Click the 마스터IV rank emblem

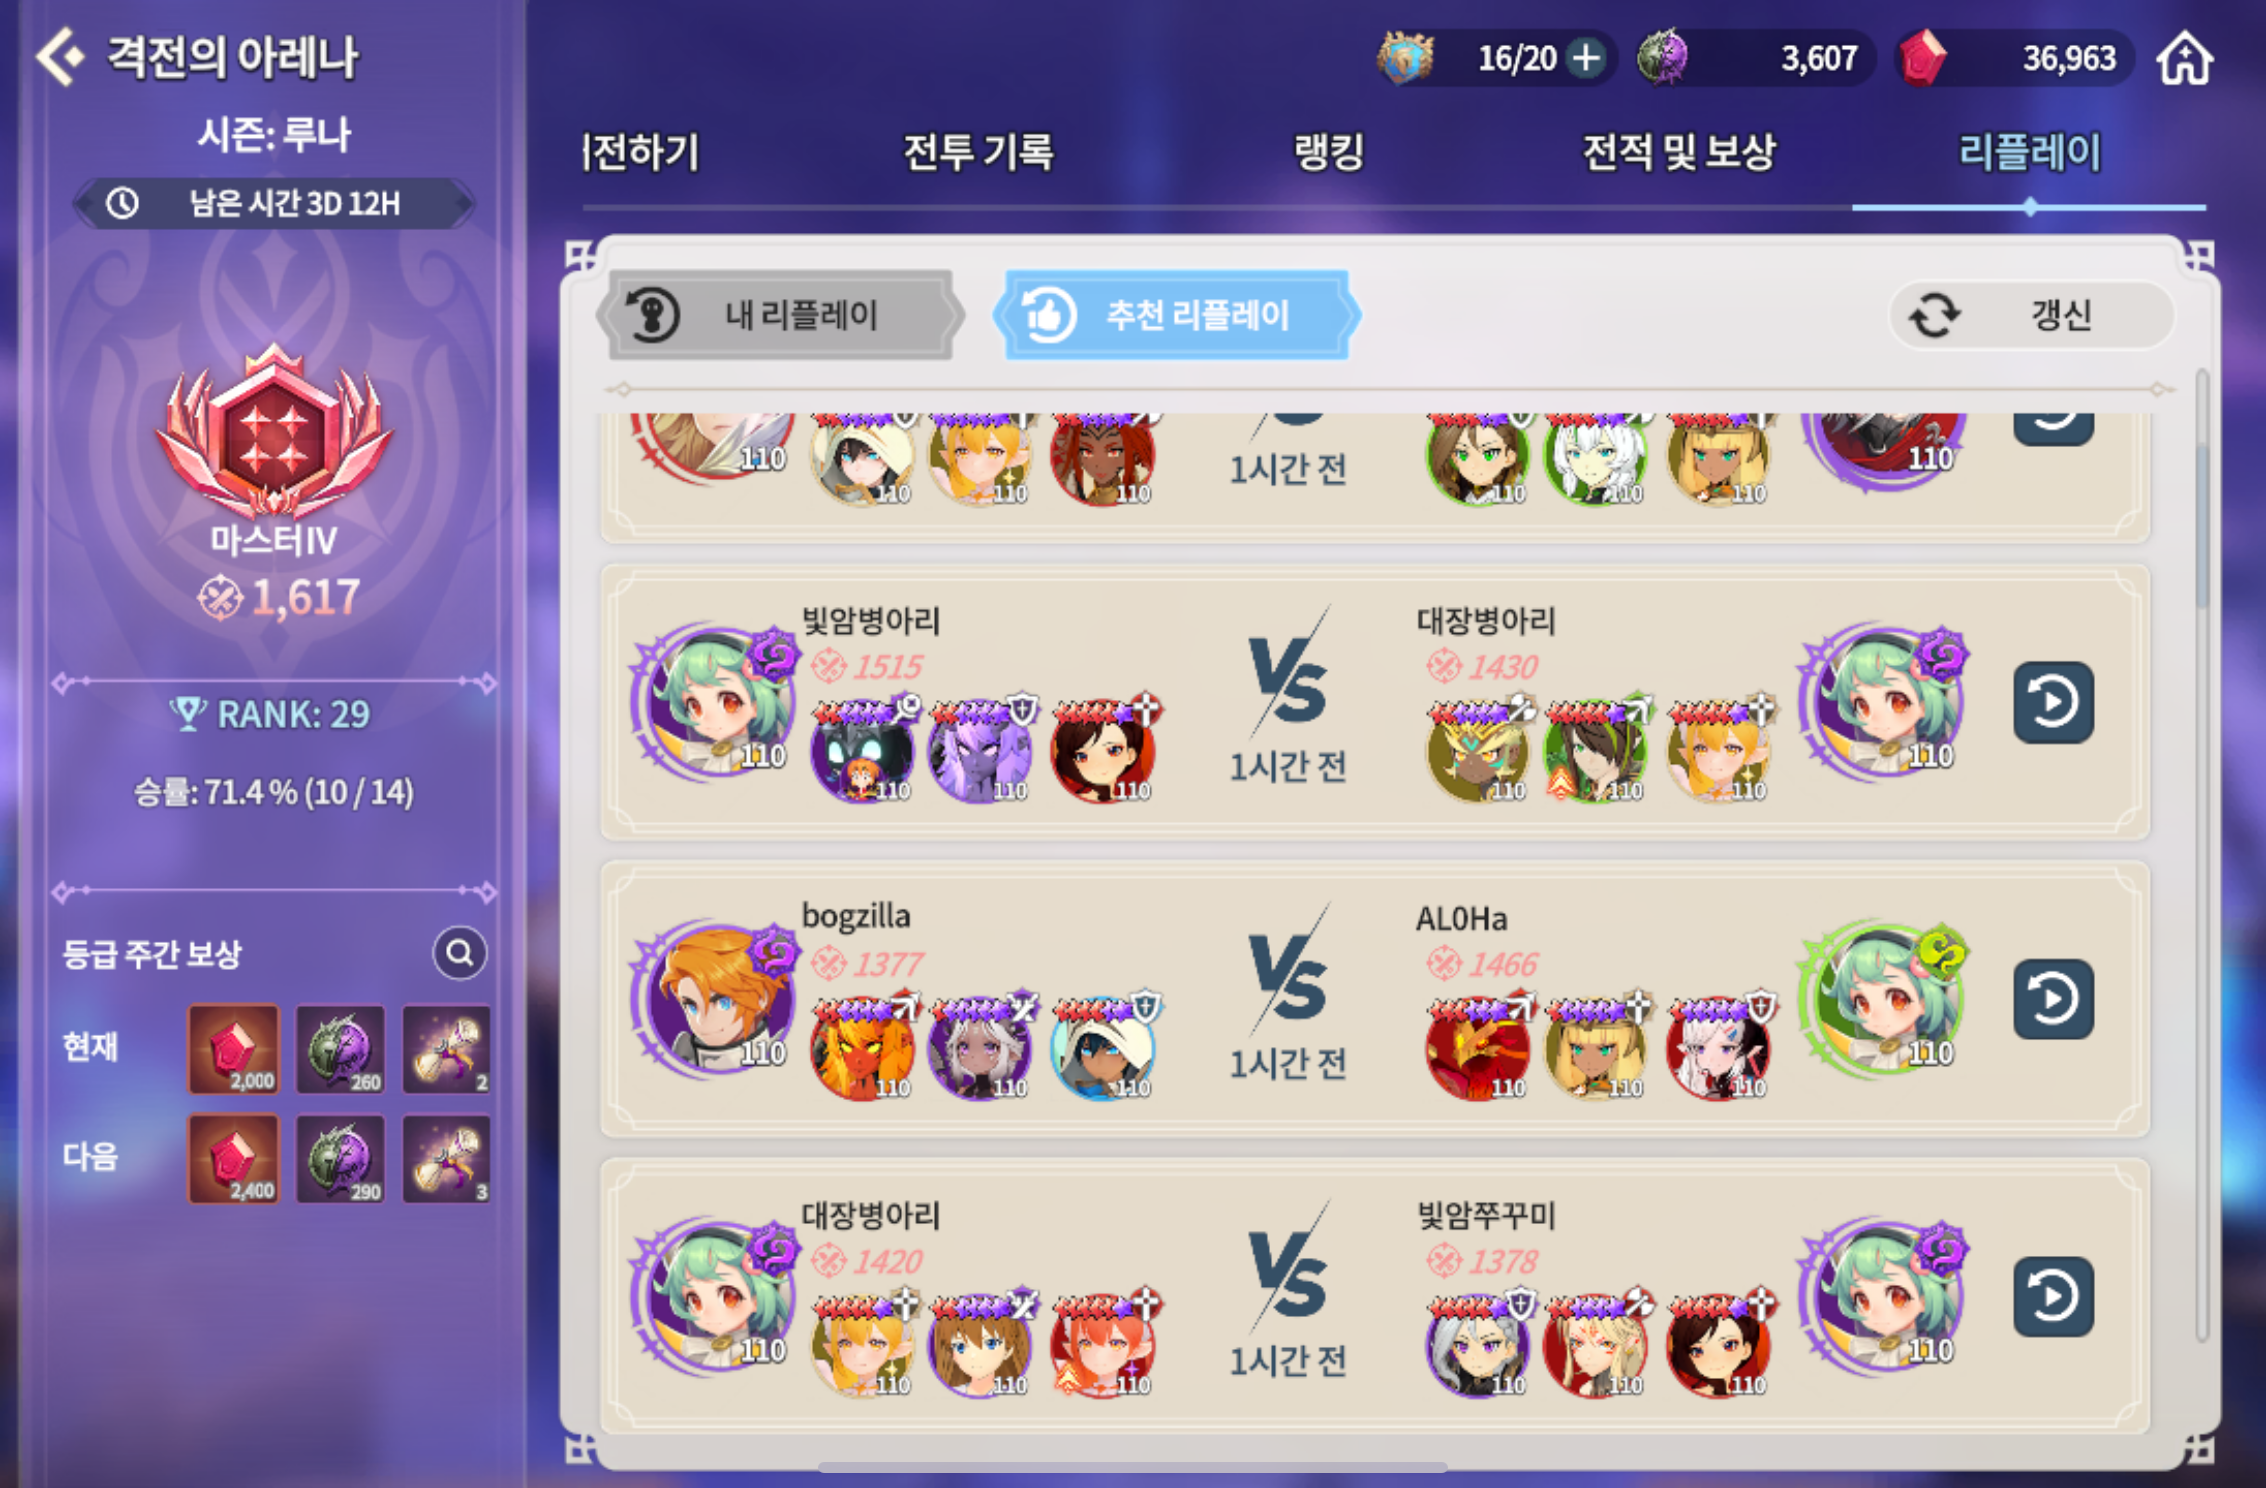point(274,432)
